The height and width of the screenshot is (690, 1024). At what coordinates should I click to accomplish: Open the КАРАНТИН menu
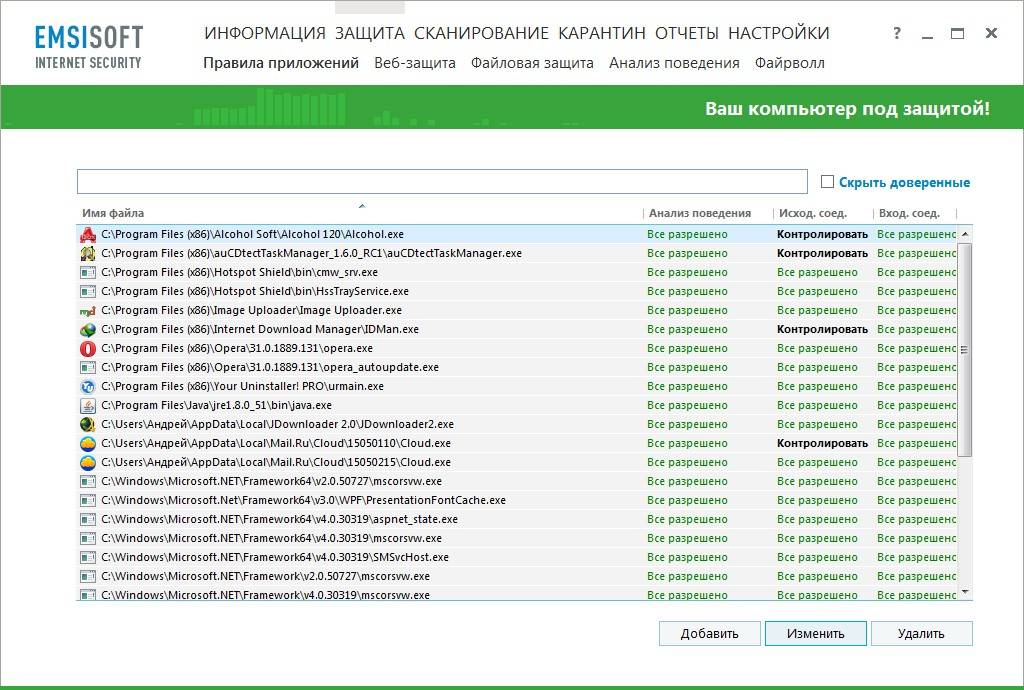(602, 33)
